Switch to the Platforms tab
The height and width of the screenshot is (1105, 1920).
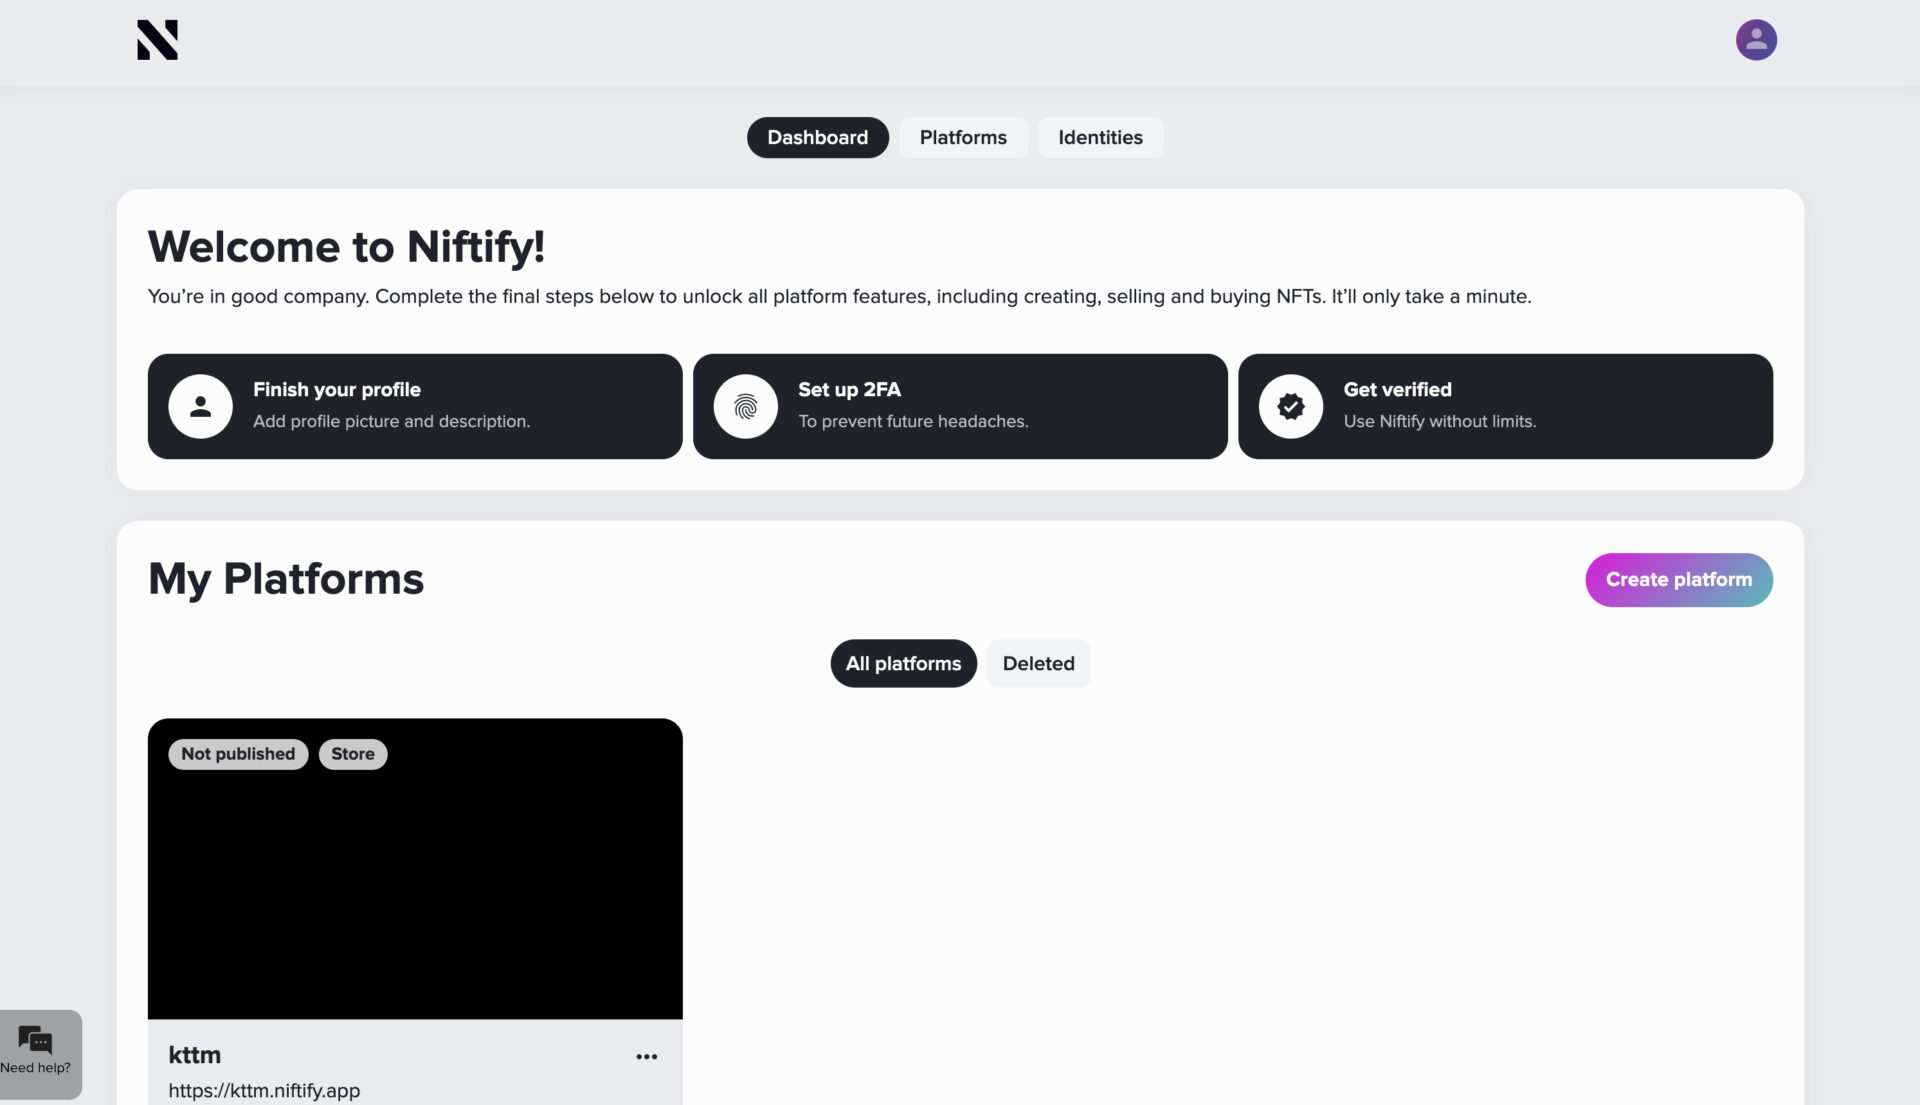point(963,137)
